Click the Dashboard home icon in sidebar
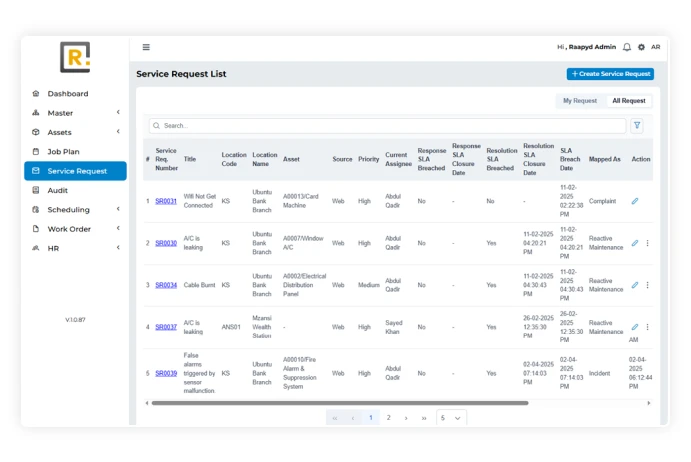 pyautogui.click(x=36, y=94)
